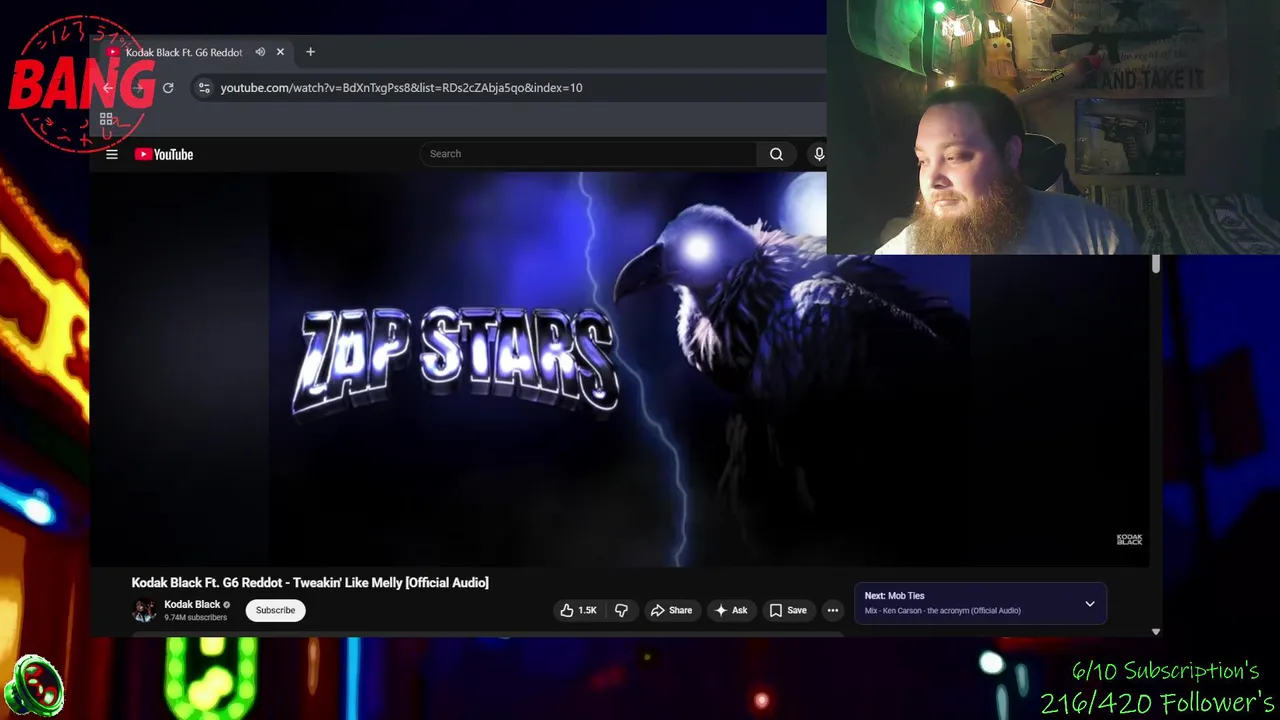Save the video to a playlist
This screenshot has height=720, width=1280.
click(788, 610)
